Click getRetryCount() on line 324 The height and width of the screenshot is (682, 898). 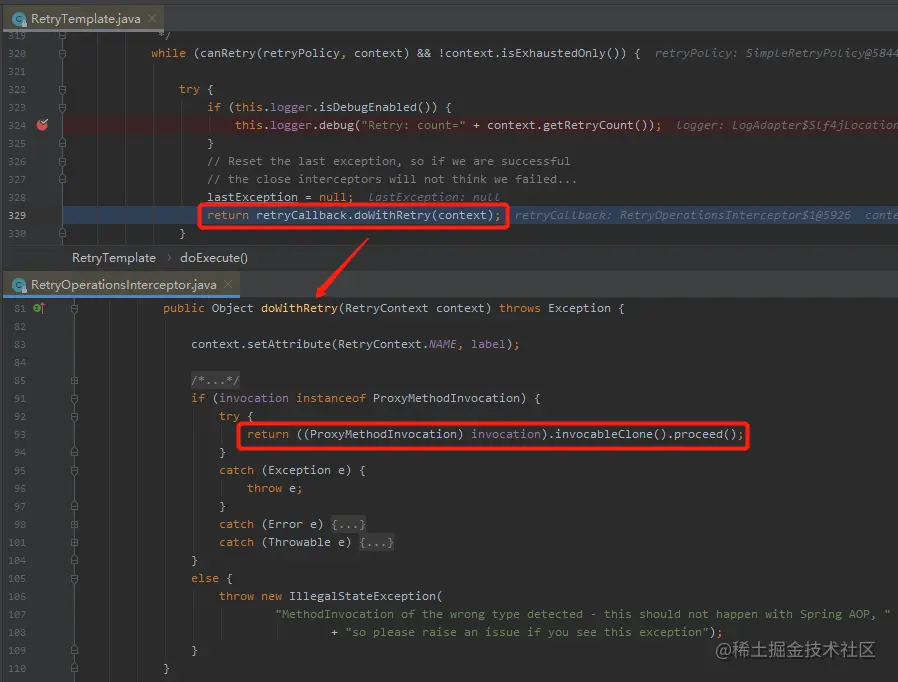595,125
